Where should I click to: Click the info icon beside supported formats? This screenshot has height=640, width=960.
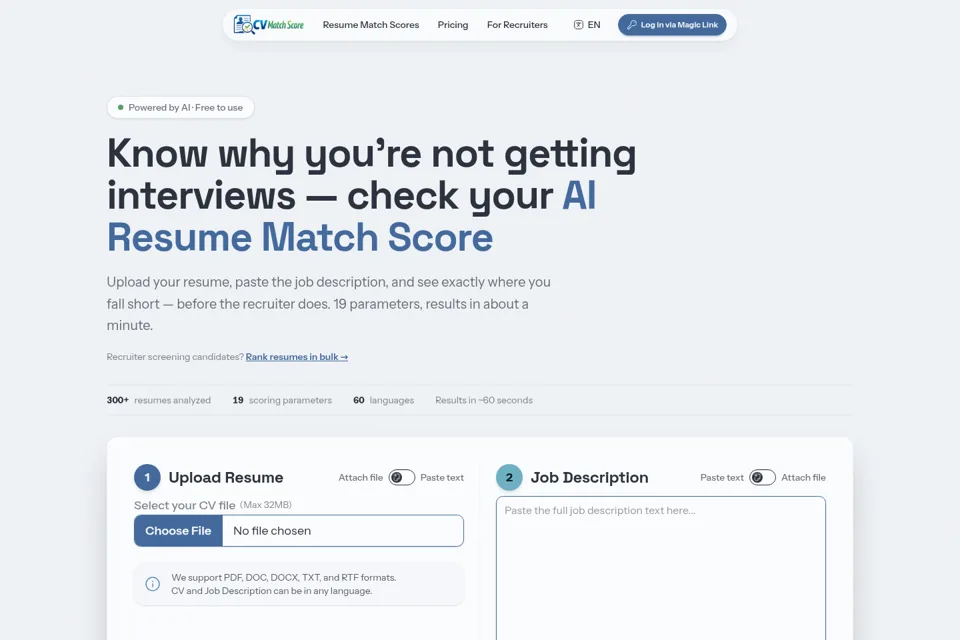pyautogui.click(x=152, y=584)
